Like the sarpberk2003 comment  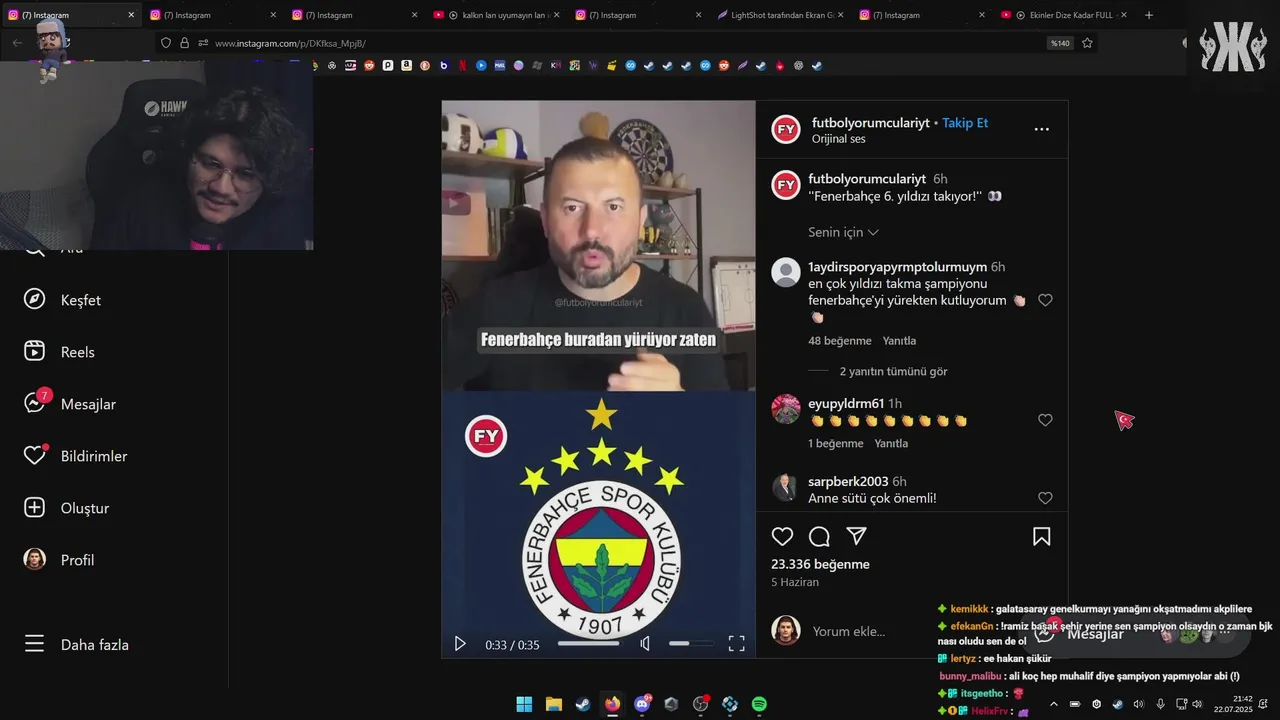pos(1045,498)
